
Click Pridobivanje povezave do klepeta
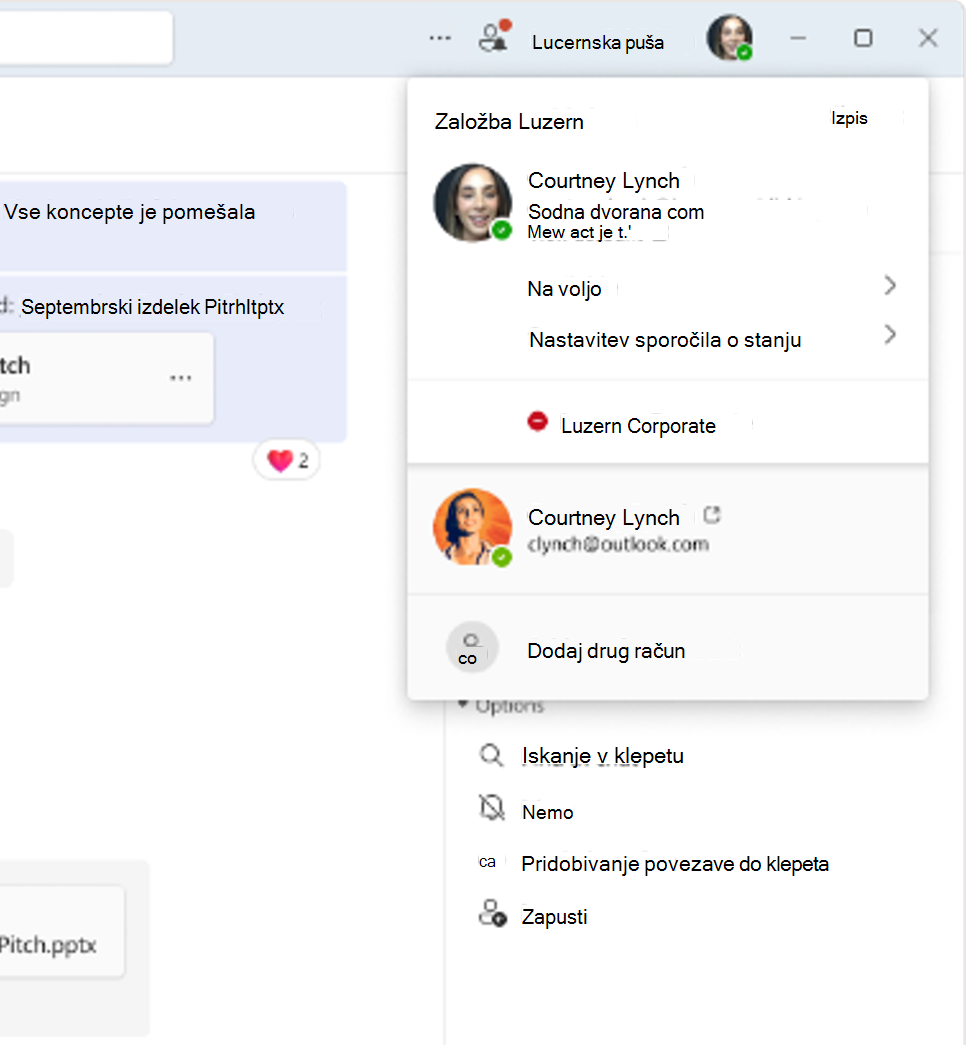[x=675, y=864]
